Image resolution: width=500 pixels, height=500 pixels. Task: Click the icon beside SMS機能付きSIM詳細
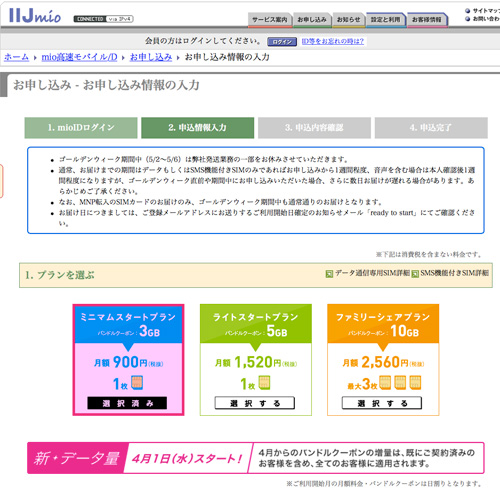415,274
